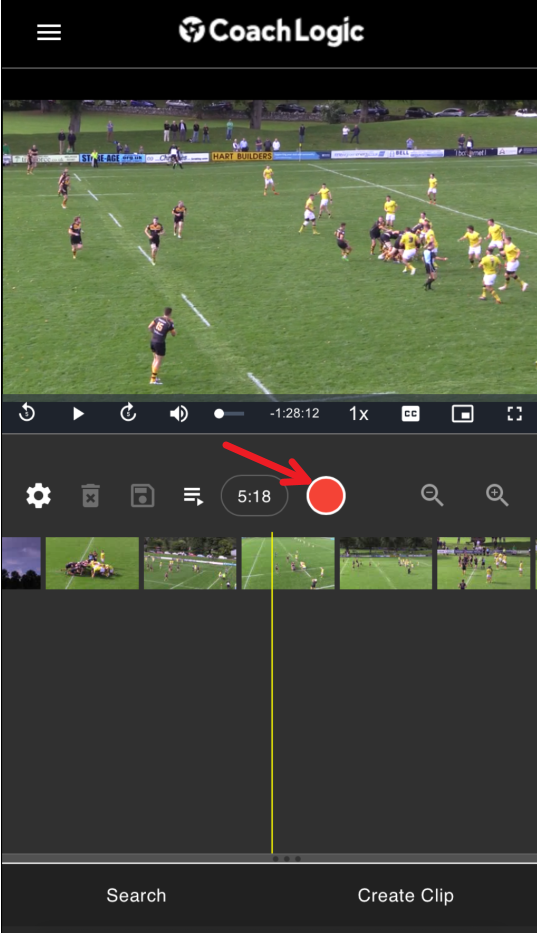This screenshot has width=537, height=933.
Task: Mute the video volume
Action: coord(179,414)
